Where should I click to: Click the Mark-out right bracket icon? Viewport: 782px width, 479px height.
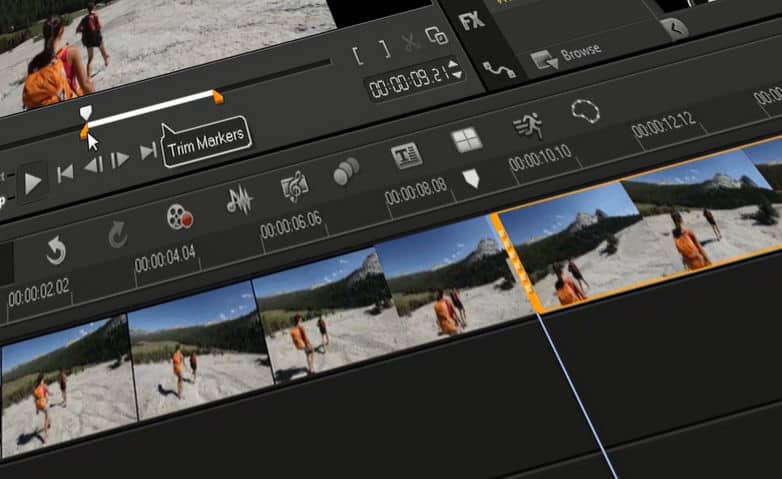click(x=385, y=48)
